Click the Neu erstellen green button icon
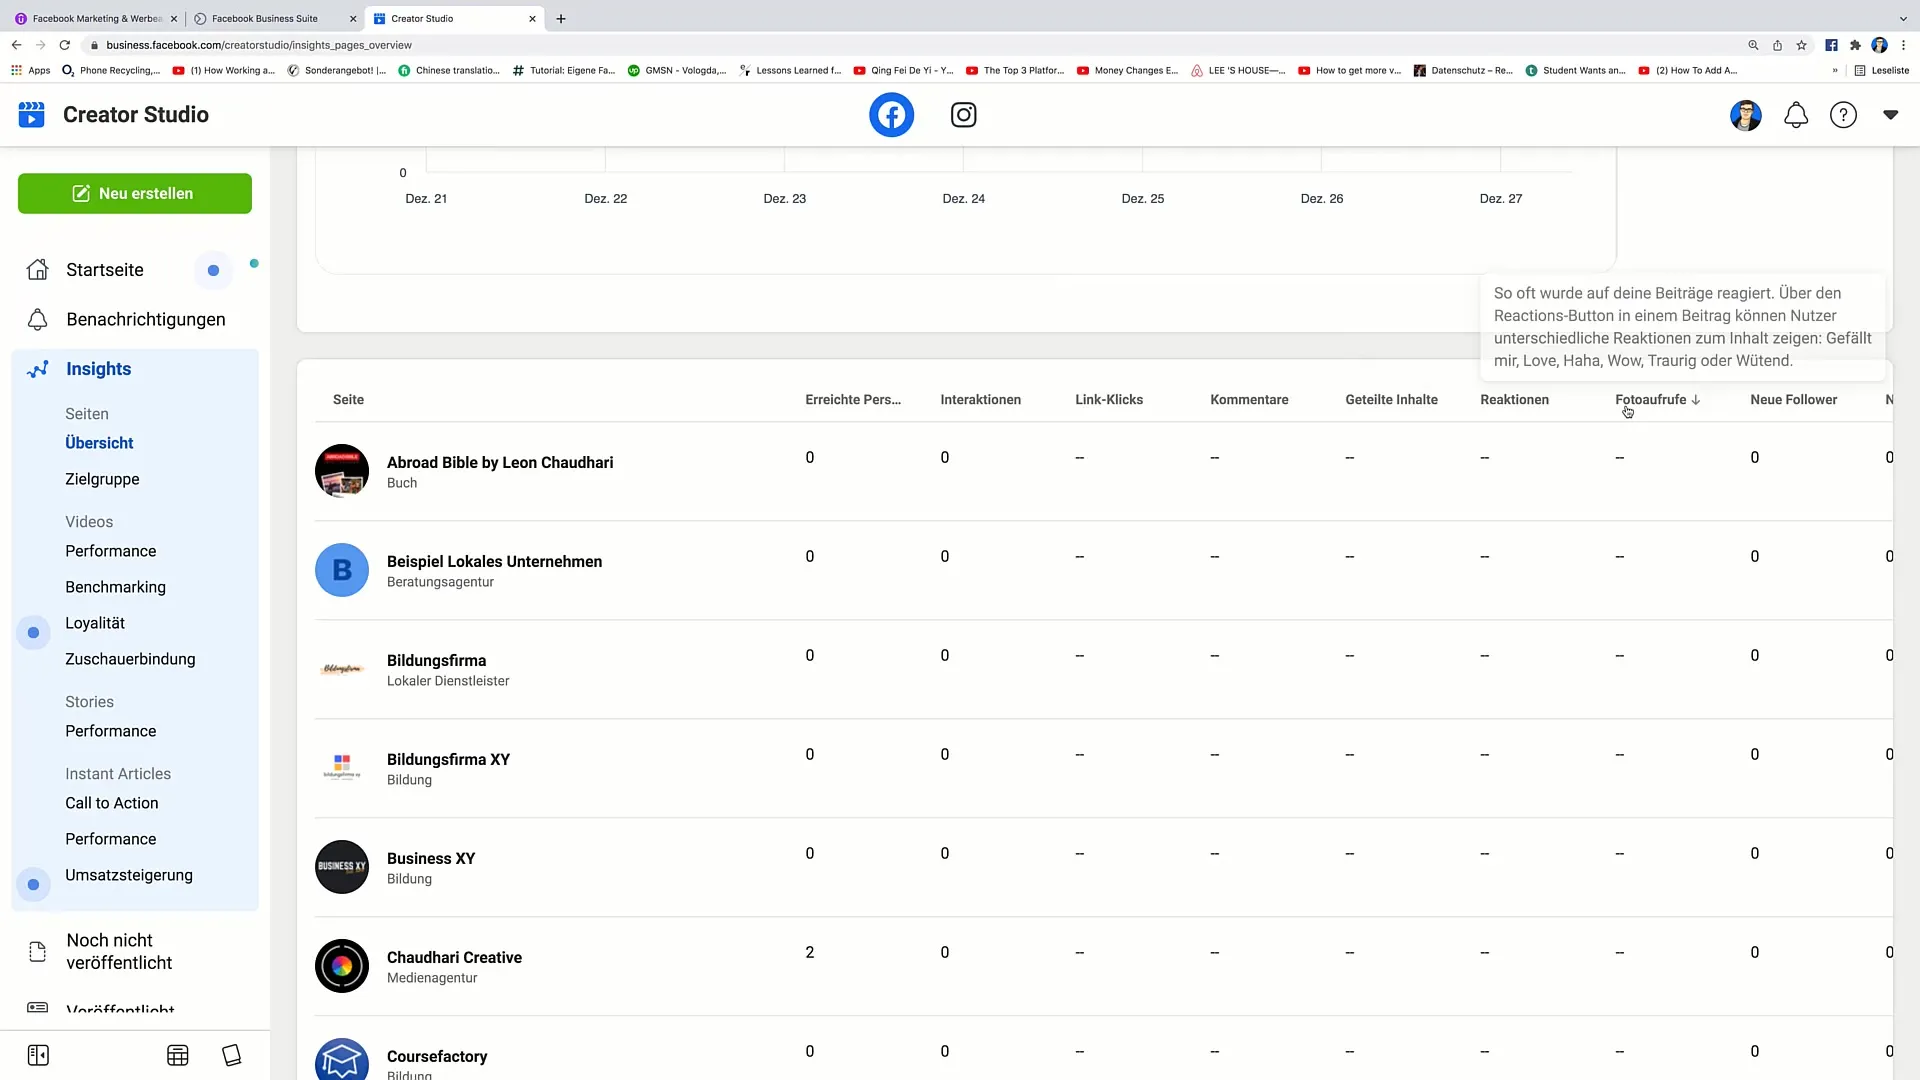 point(82,194)
